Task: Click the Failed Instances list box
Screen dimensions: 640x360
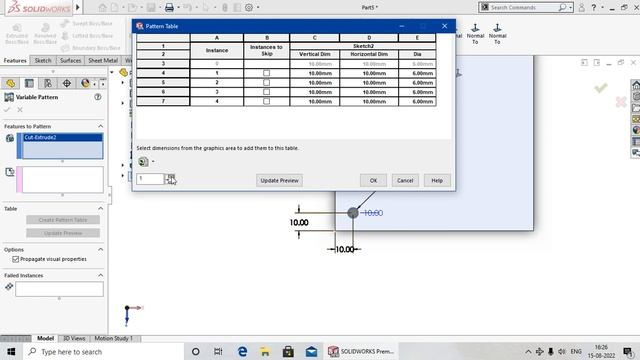Action: click(59, 289)
